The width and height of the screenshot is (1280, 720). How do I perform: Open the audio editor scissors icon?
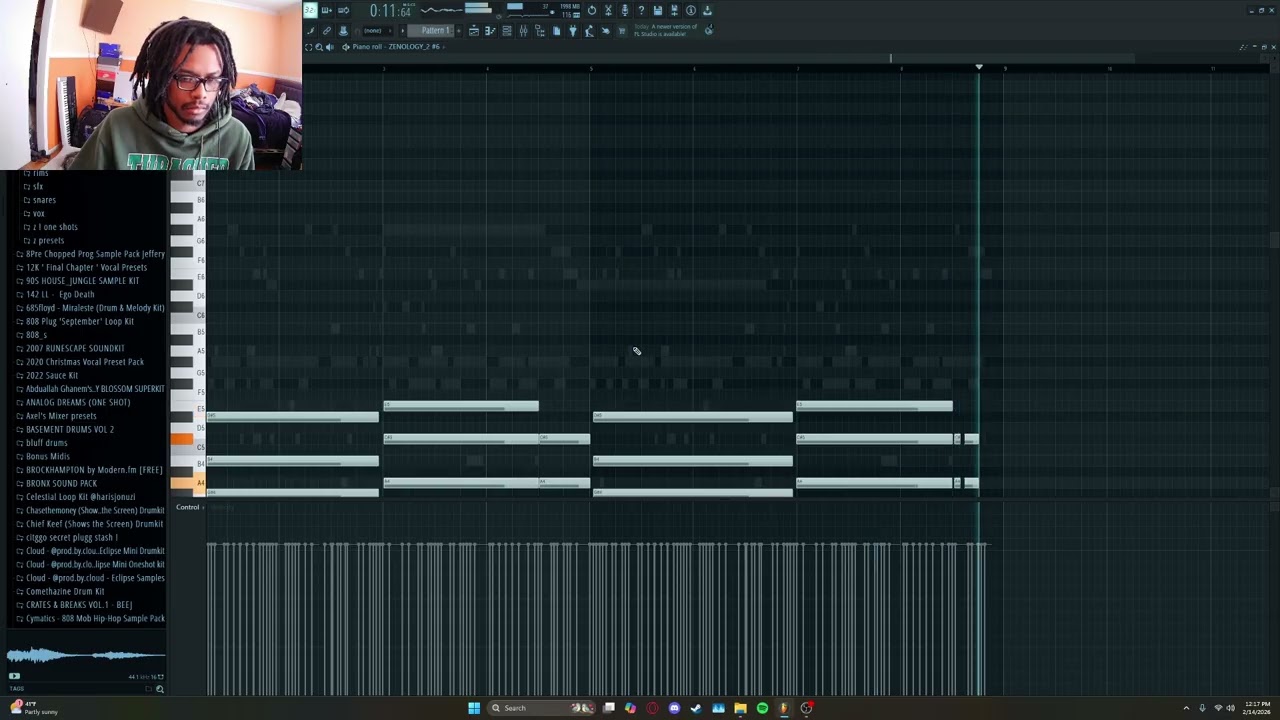[x=608, y=10]
